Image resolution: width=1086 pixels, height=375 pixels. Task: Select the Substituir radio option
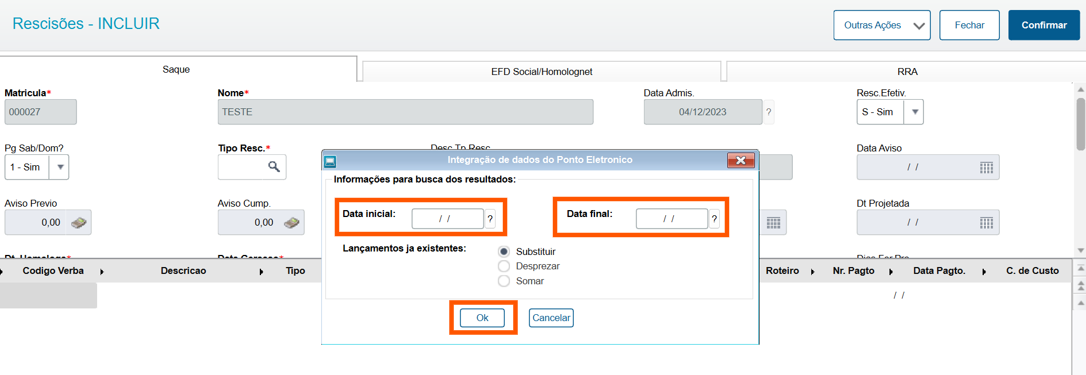[x=504, y=251]
